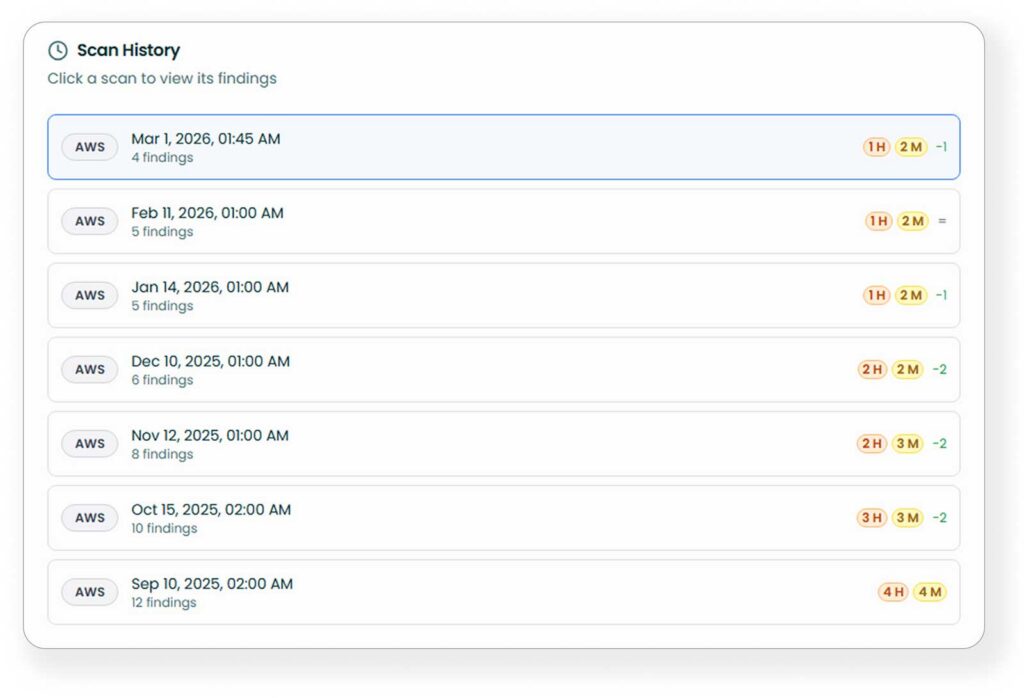
Task: Click the equals indicator on the Feb 11 row
Action: click(x=941, y=221)
